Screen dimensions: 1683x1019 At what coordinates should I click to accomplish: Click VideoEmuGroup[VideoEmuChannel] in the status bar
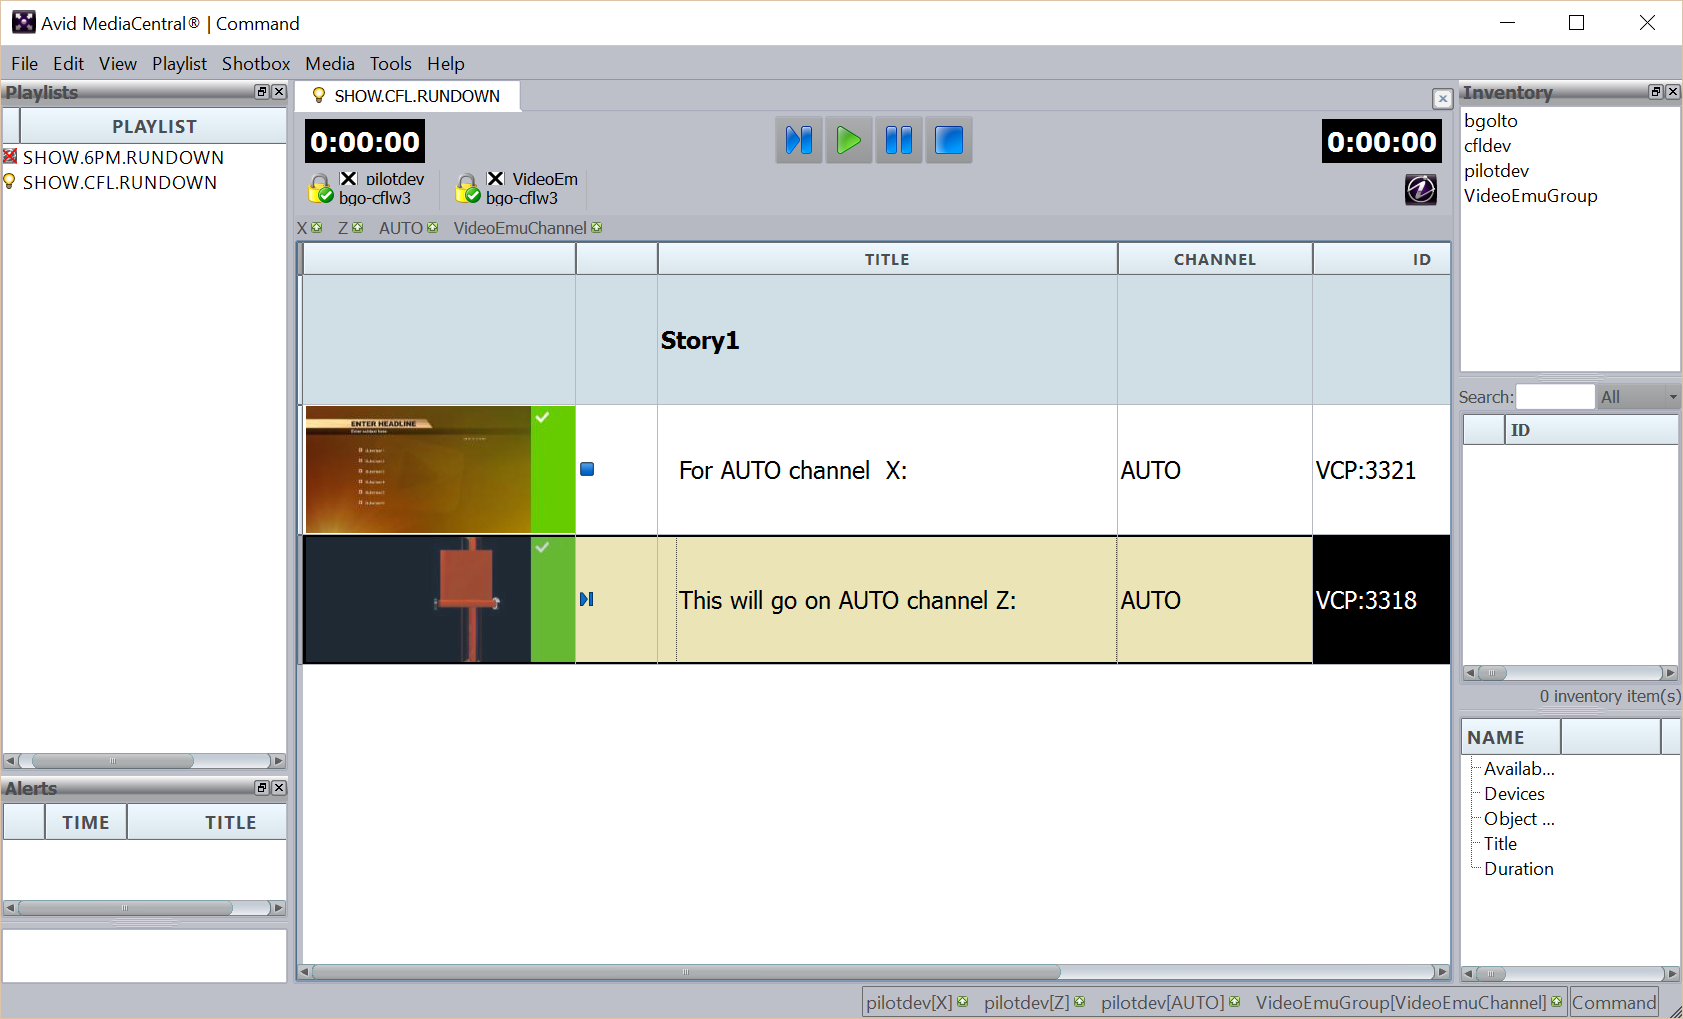[1400, 1002]
